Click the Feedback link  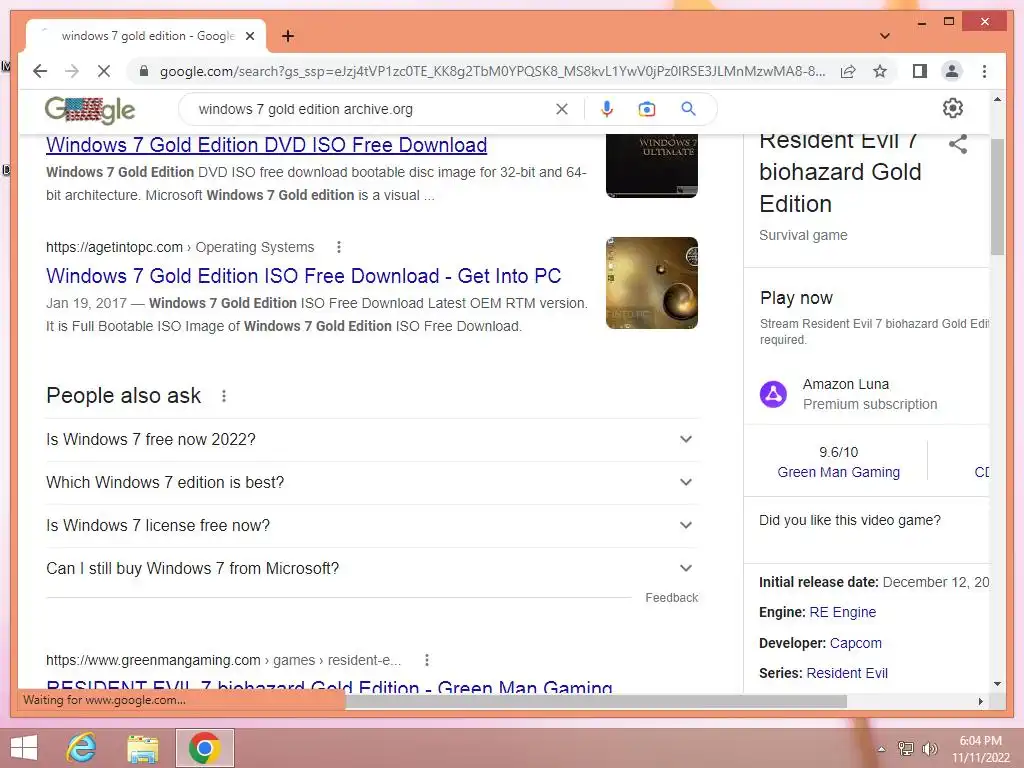point(671,598)
